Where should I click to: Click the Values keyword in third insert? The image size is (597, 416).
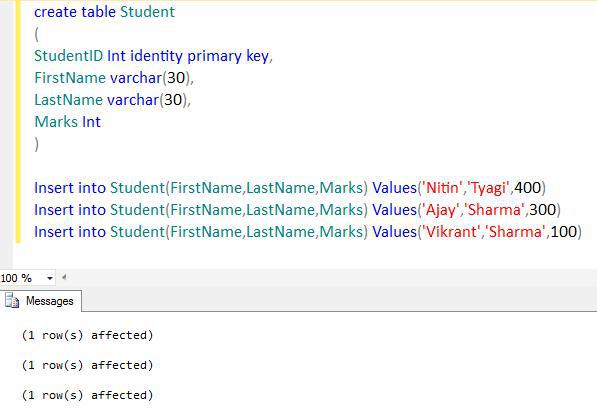click(x=394, y=232)
